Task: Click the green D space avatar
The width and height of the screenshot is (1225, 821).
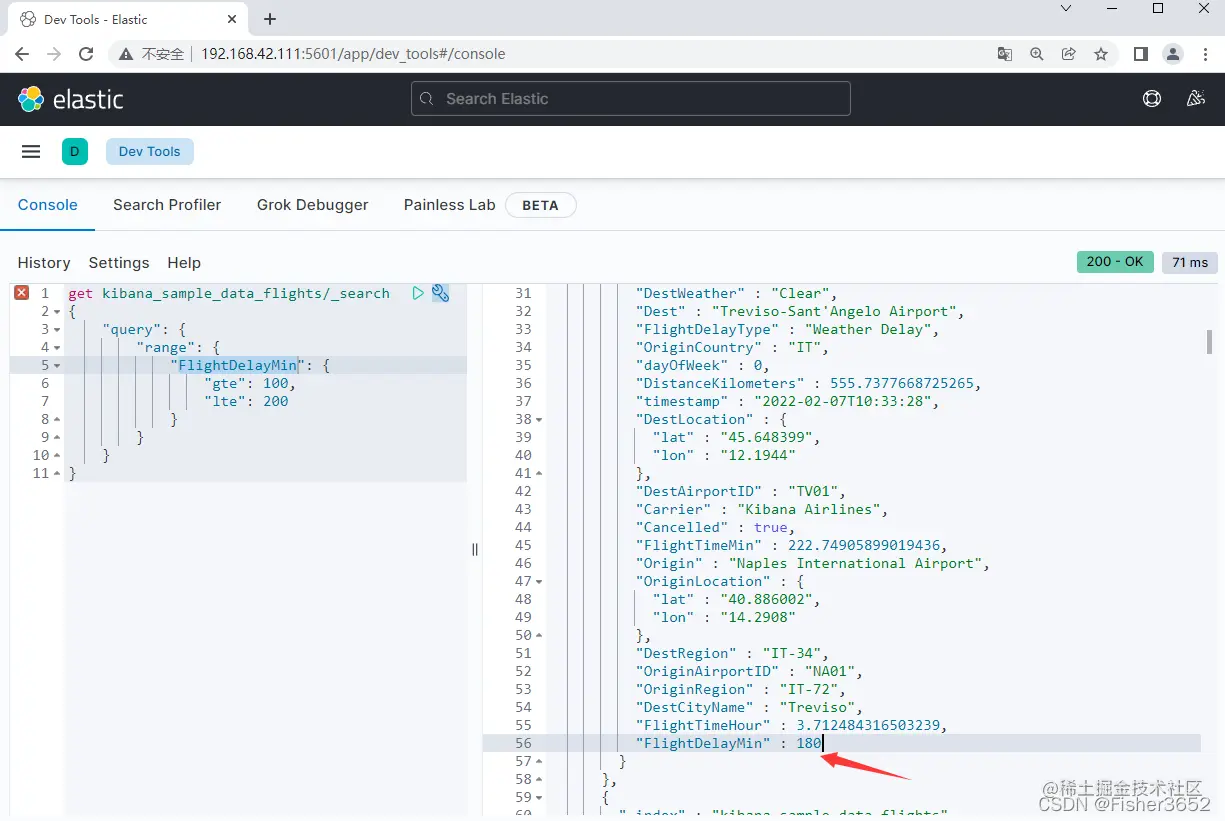Action: (x=75, y=152)
